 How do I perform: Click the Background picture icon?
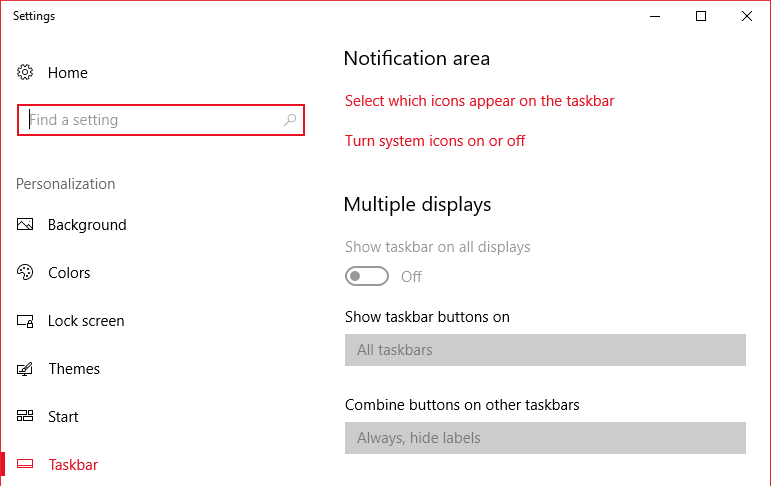tap(25, 224)
